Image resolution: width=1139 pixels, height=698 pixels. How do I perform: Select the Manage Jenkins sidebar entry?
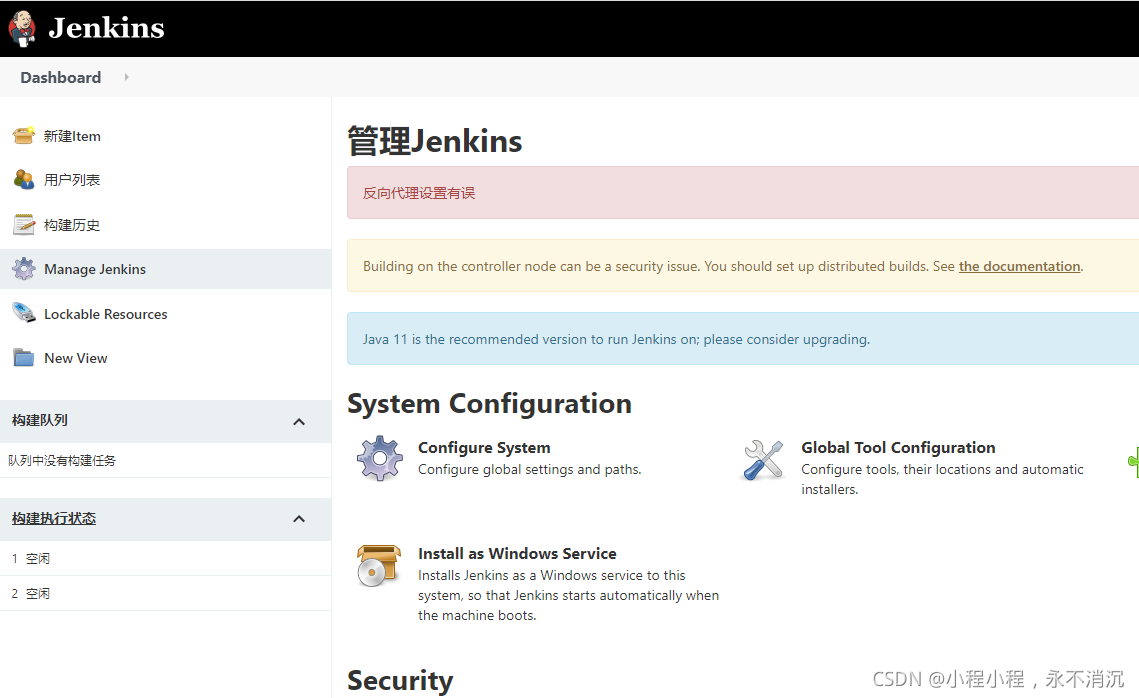coord(166,269)
